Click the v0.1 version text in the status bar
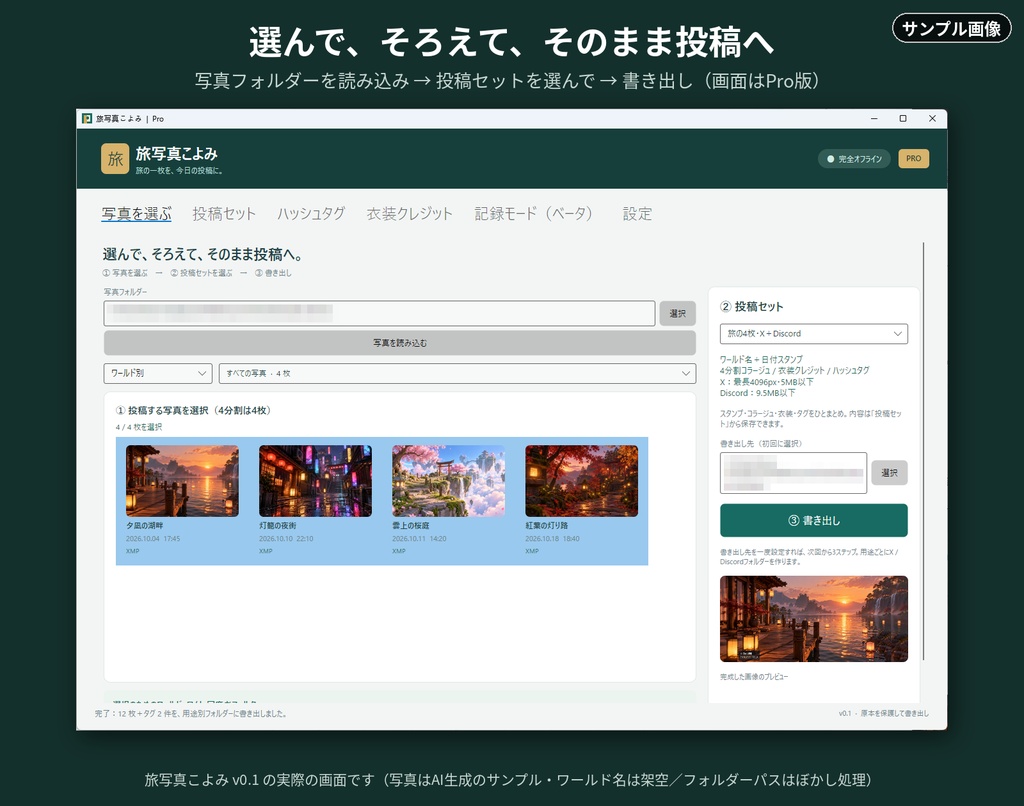This screenshot has height=806, width=1024. [844, 713]
